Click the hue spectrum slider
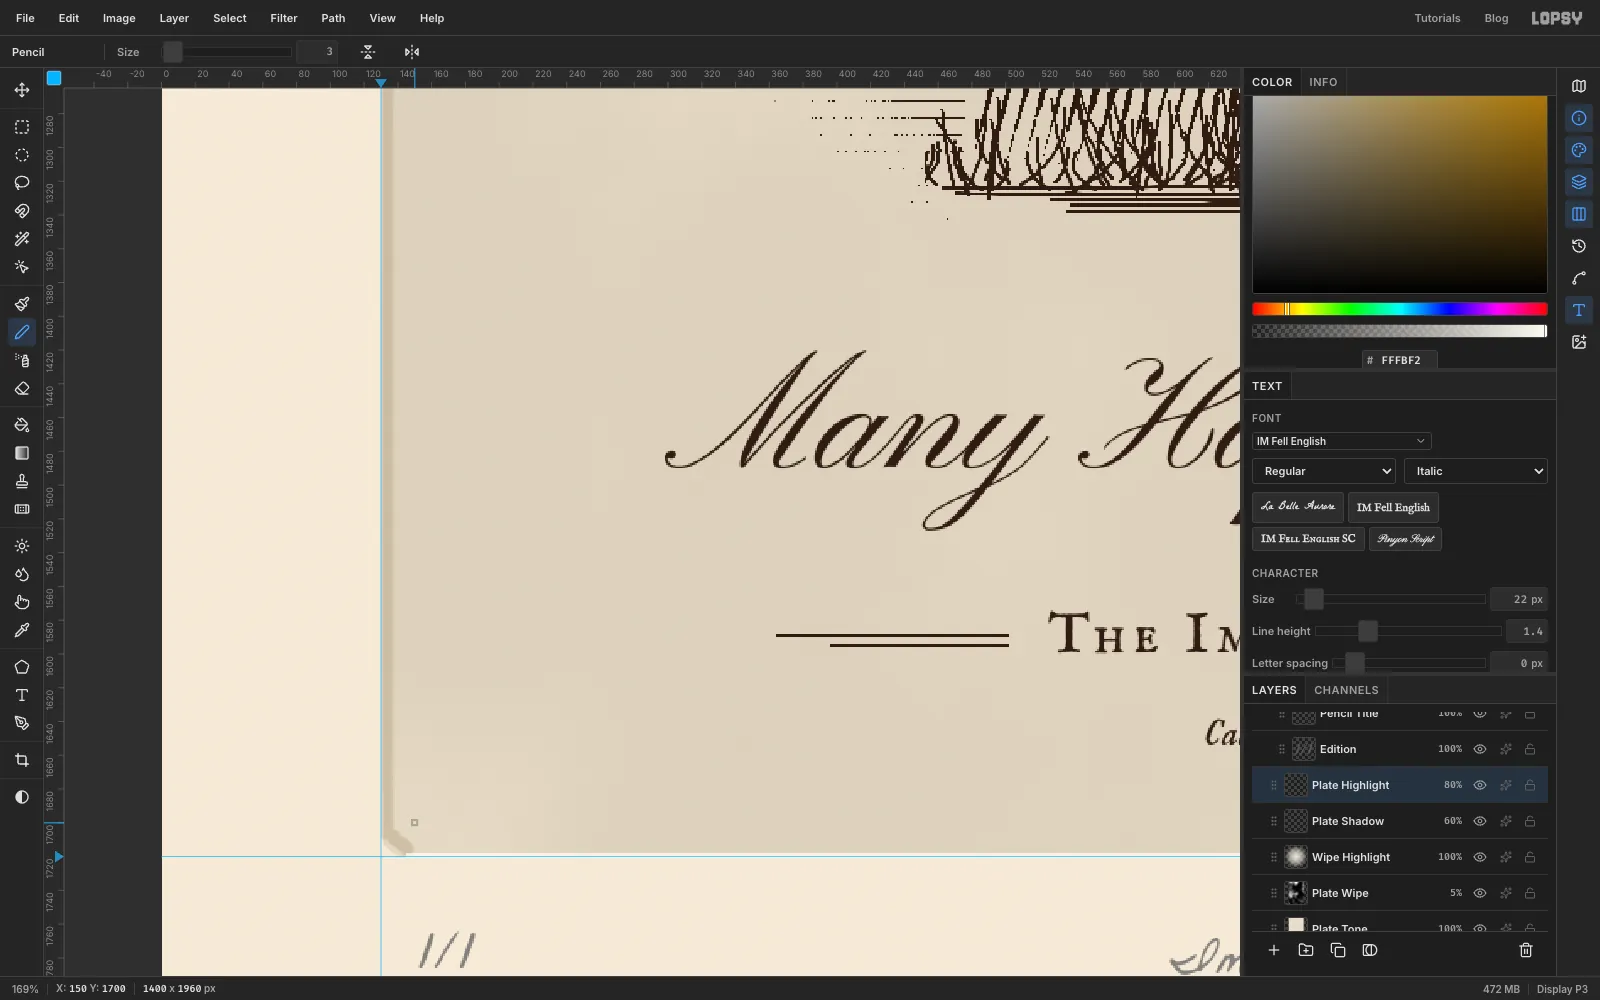The width and height of the screenshot is (1600, 1000). [1400, 309]
